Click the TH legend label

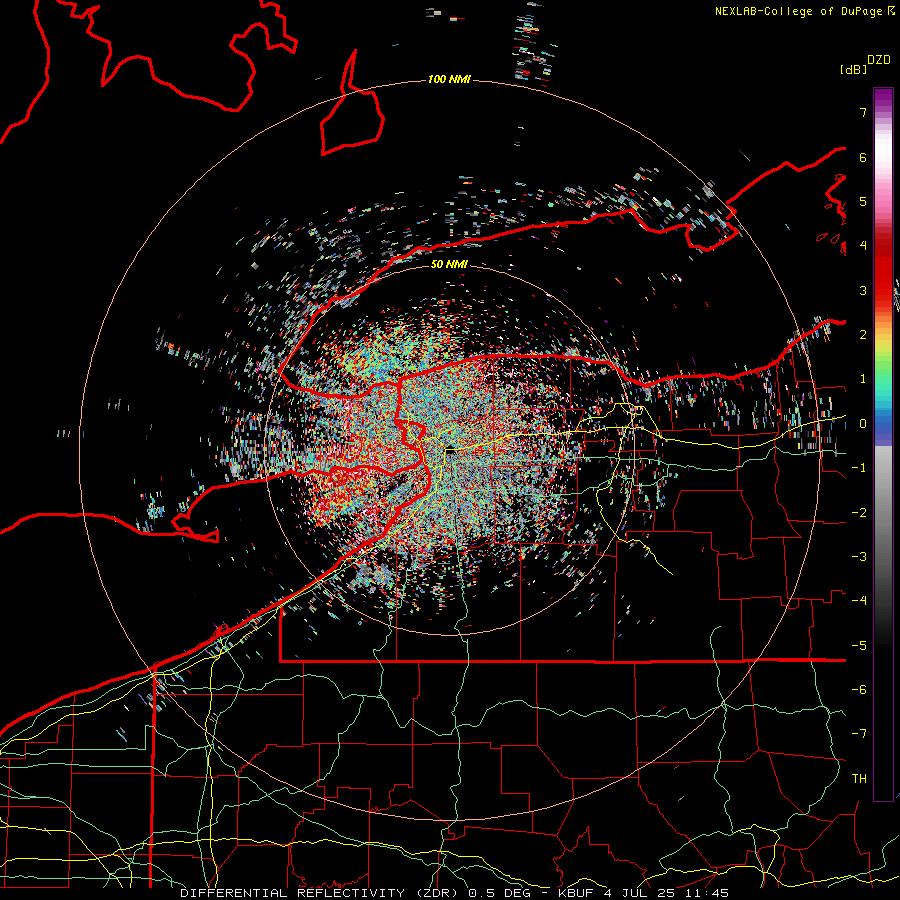(859, 779)
